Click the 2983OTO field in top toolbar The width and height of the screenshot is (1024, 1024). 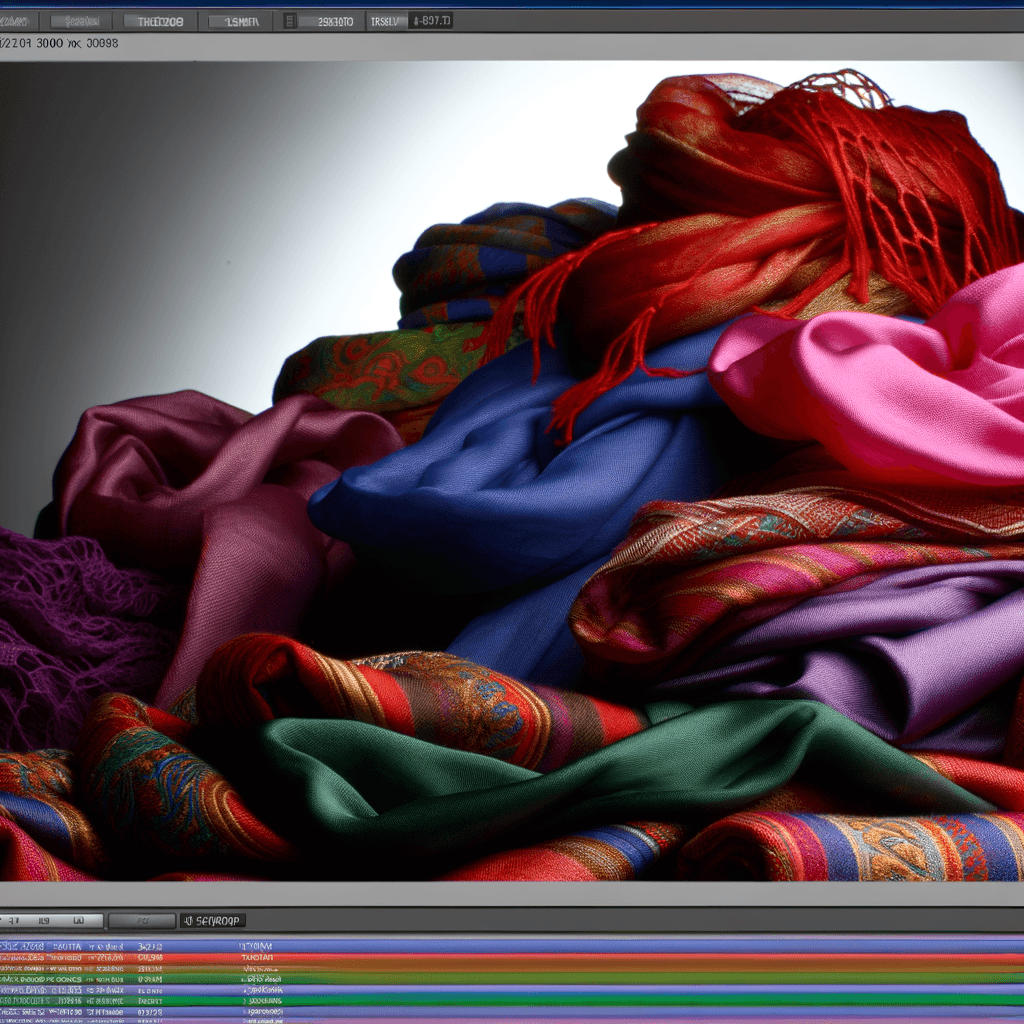click(x=332, y=20)
